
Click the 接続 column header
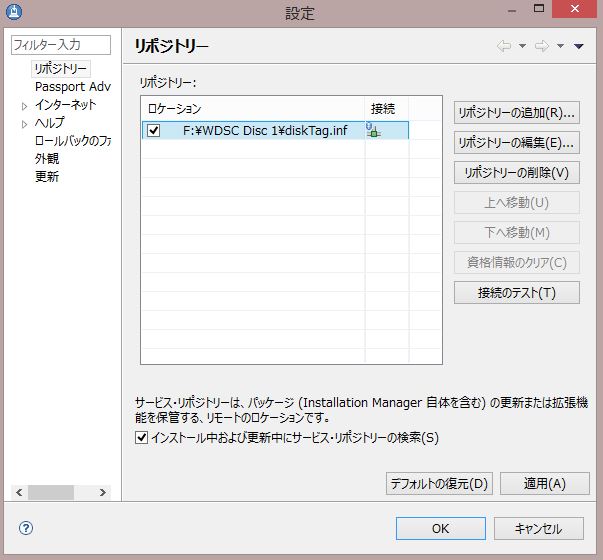pos(386,108)
